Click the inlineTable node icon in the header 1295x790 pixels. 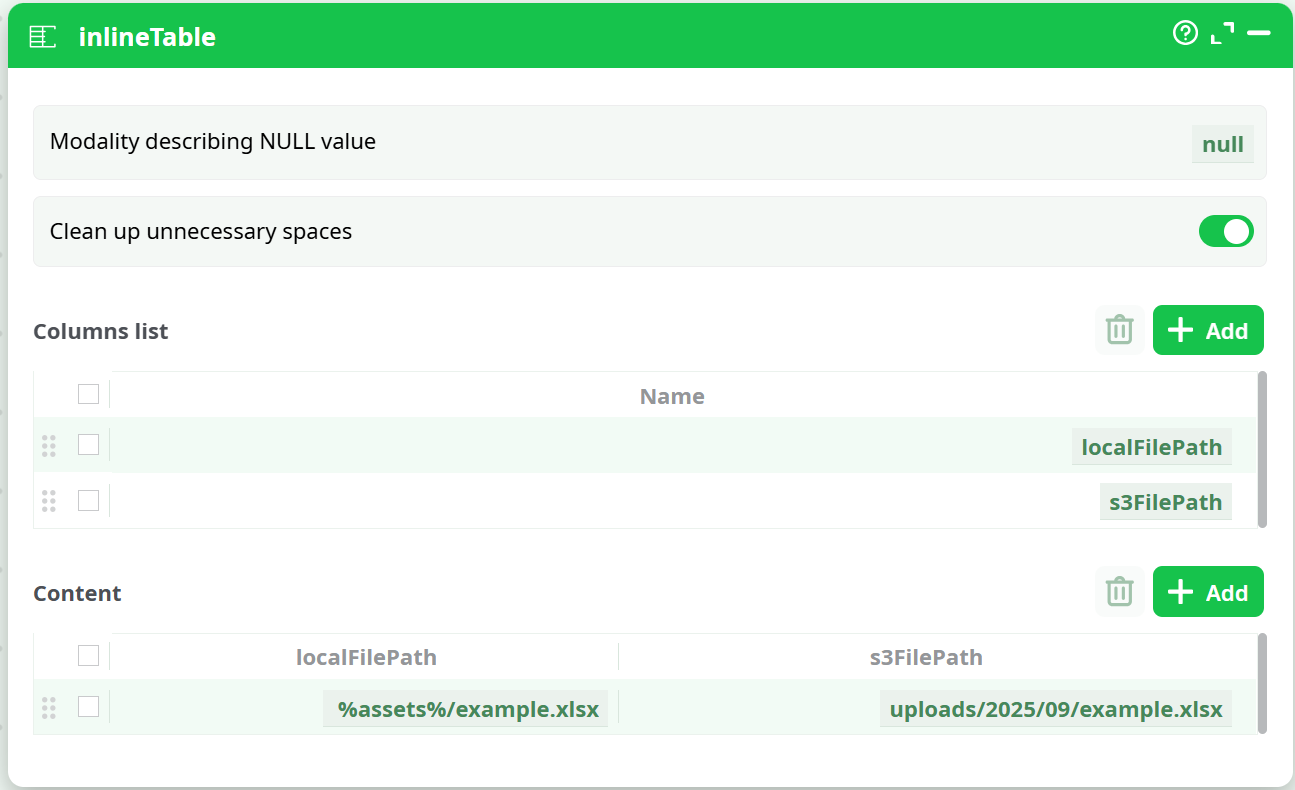pyautogui.click(x=43, y=35)
